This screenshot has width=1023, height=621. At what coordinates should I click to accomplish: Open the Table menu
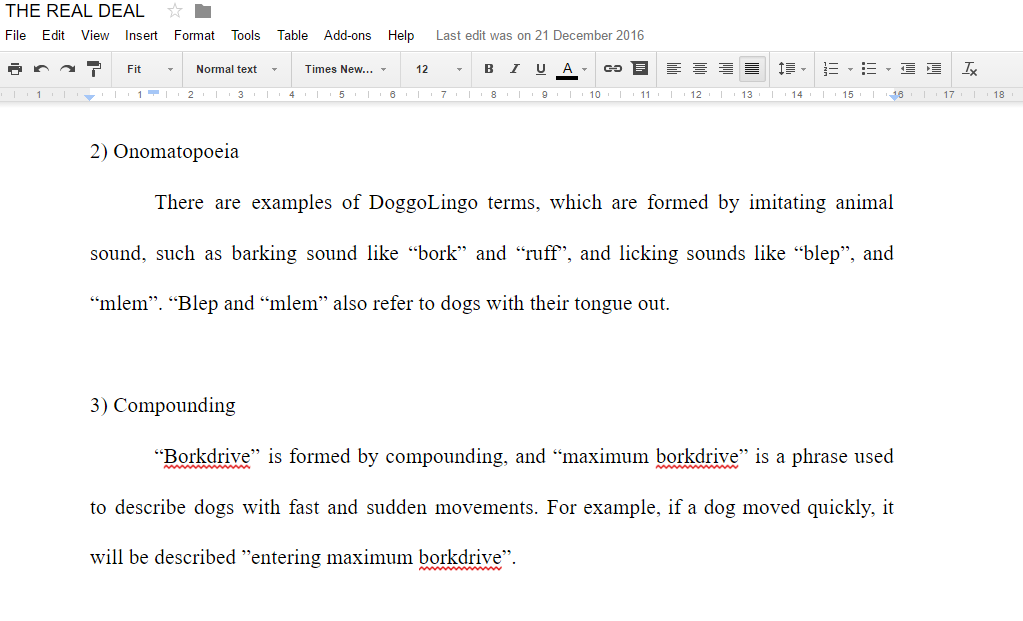pos(292,35)
